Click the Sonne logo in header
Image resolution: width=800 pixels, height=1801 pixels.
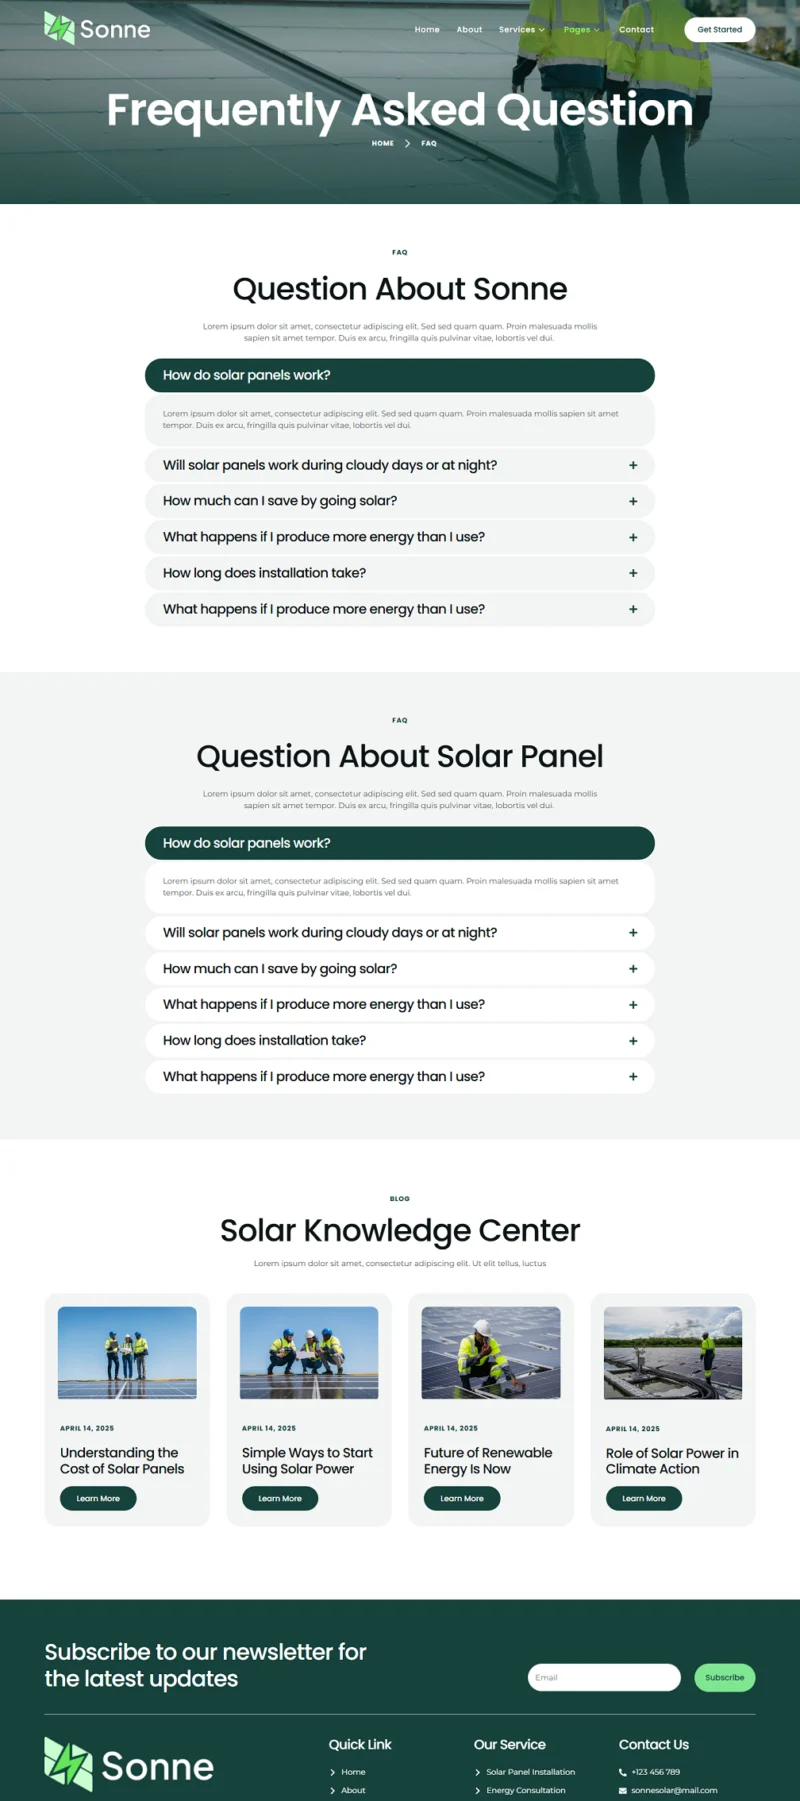pos(97,29)
